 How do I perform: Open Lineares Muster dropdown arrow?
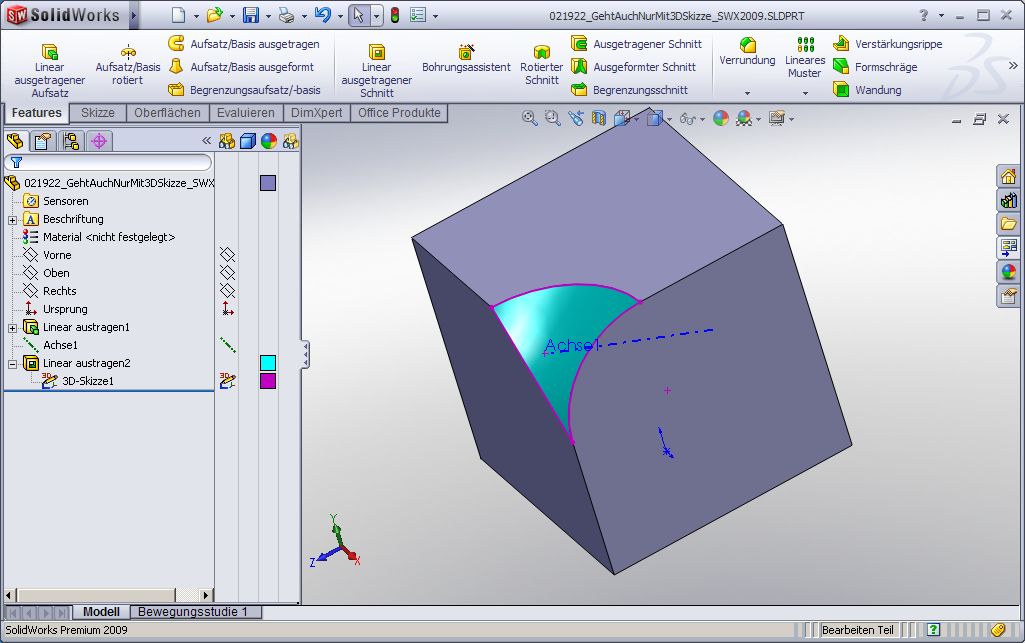pos(805,93)
